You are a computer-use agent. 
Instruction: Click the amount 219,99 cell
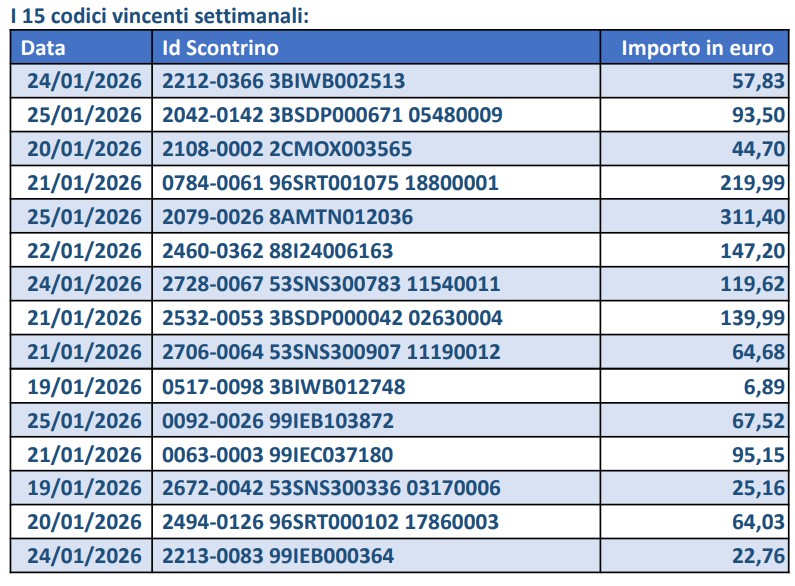pyautogui.click(x=752, y=183)
